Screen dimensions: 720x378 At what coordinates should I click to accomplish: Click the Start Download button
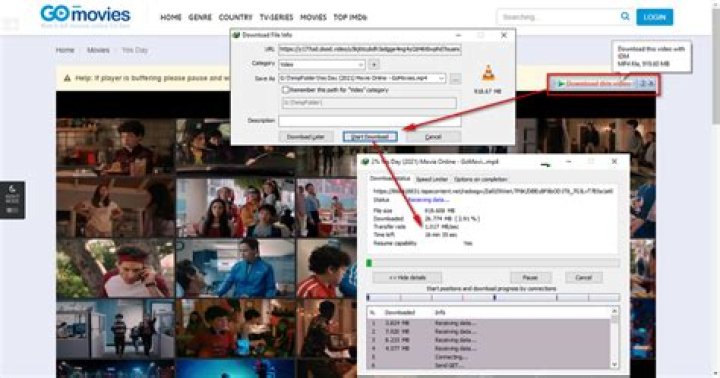click(370, 137)
